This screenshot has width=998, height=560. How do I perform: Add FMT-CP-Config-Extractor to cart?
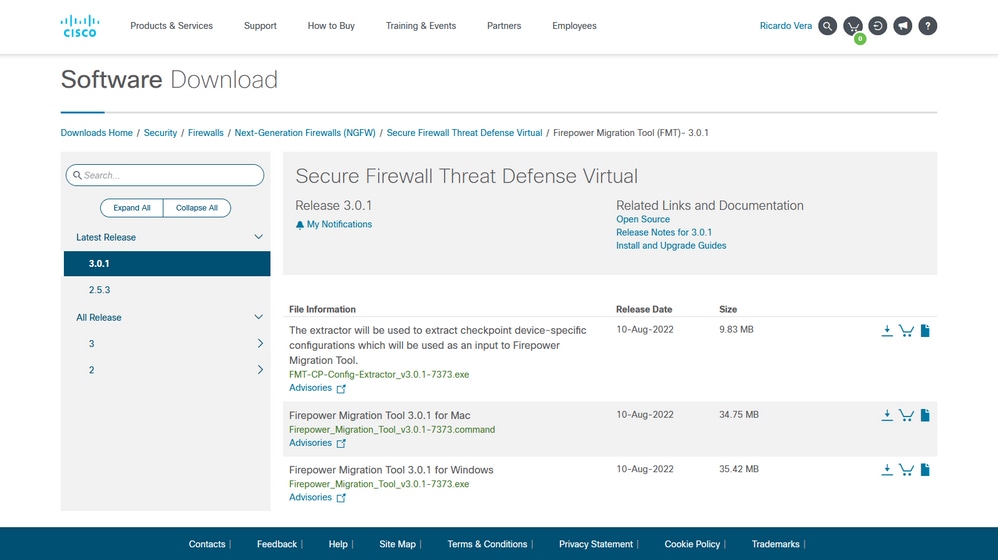tap(906, 330)
